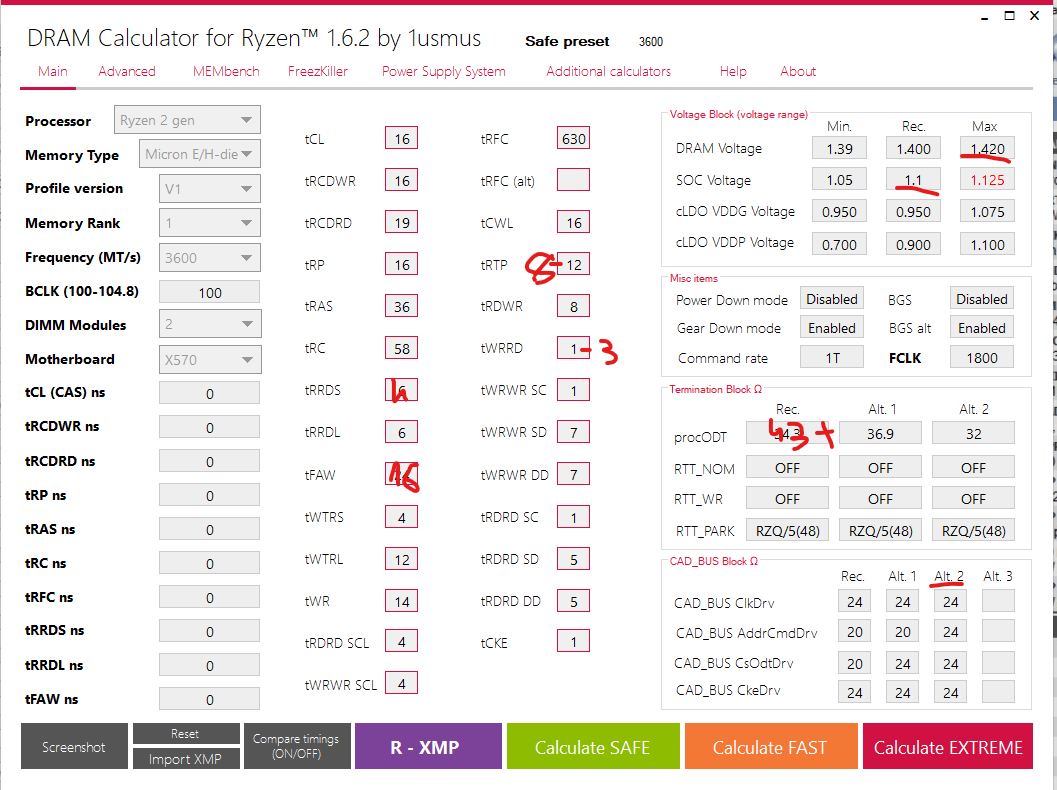Click the tFAW ns input field
This screenshot has height=790, width=1057.
coord(210,699)
